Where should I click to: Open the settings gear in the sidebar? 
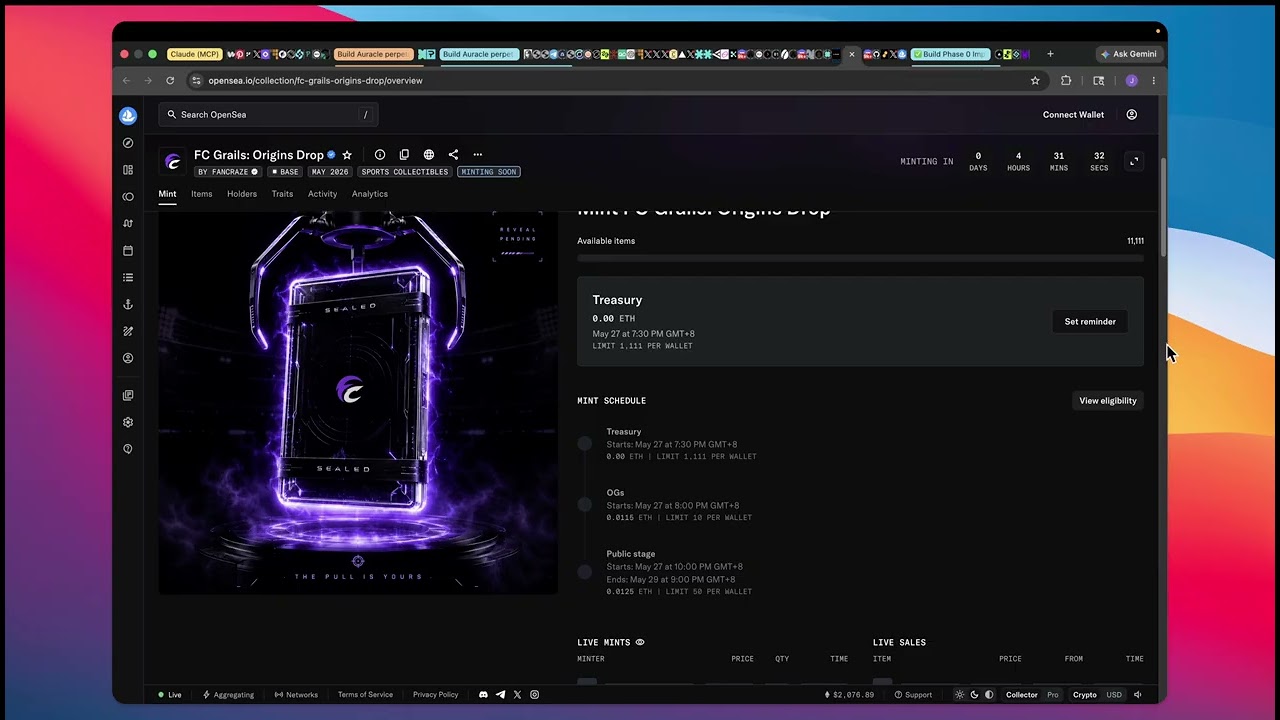(x=128, y=422)
